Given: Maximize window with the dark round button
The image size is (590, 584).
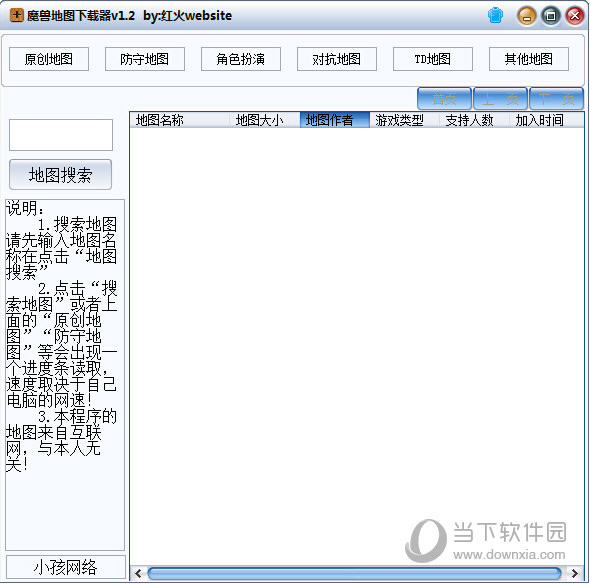Looking at the screenshot, I should (551, 16).
